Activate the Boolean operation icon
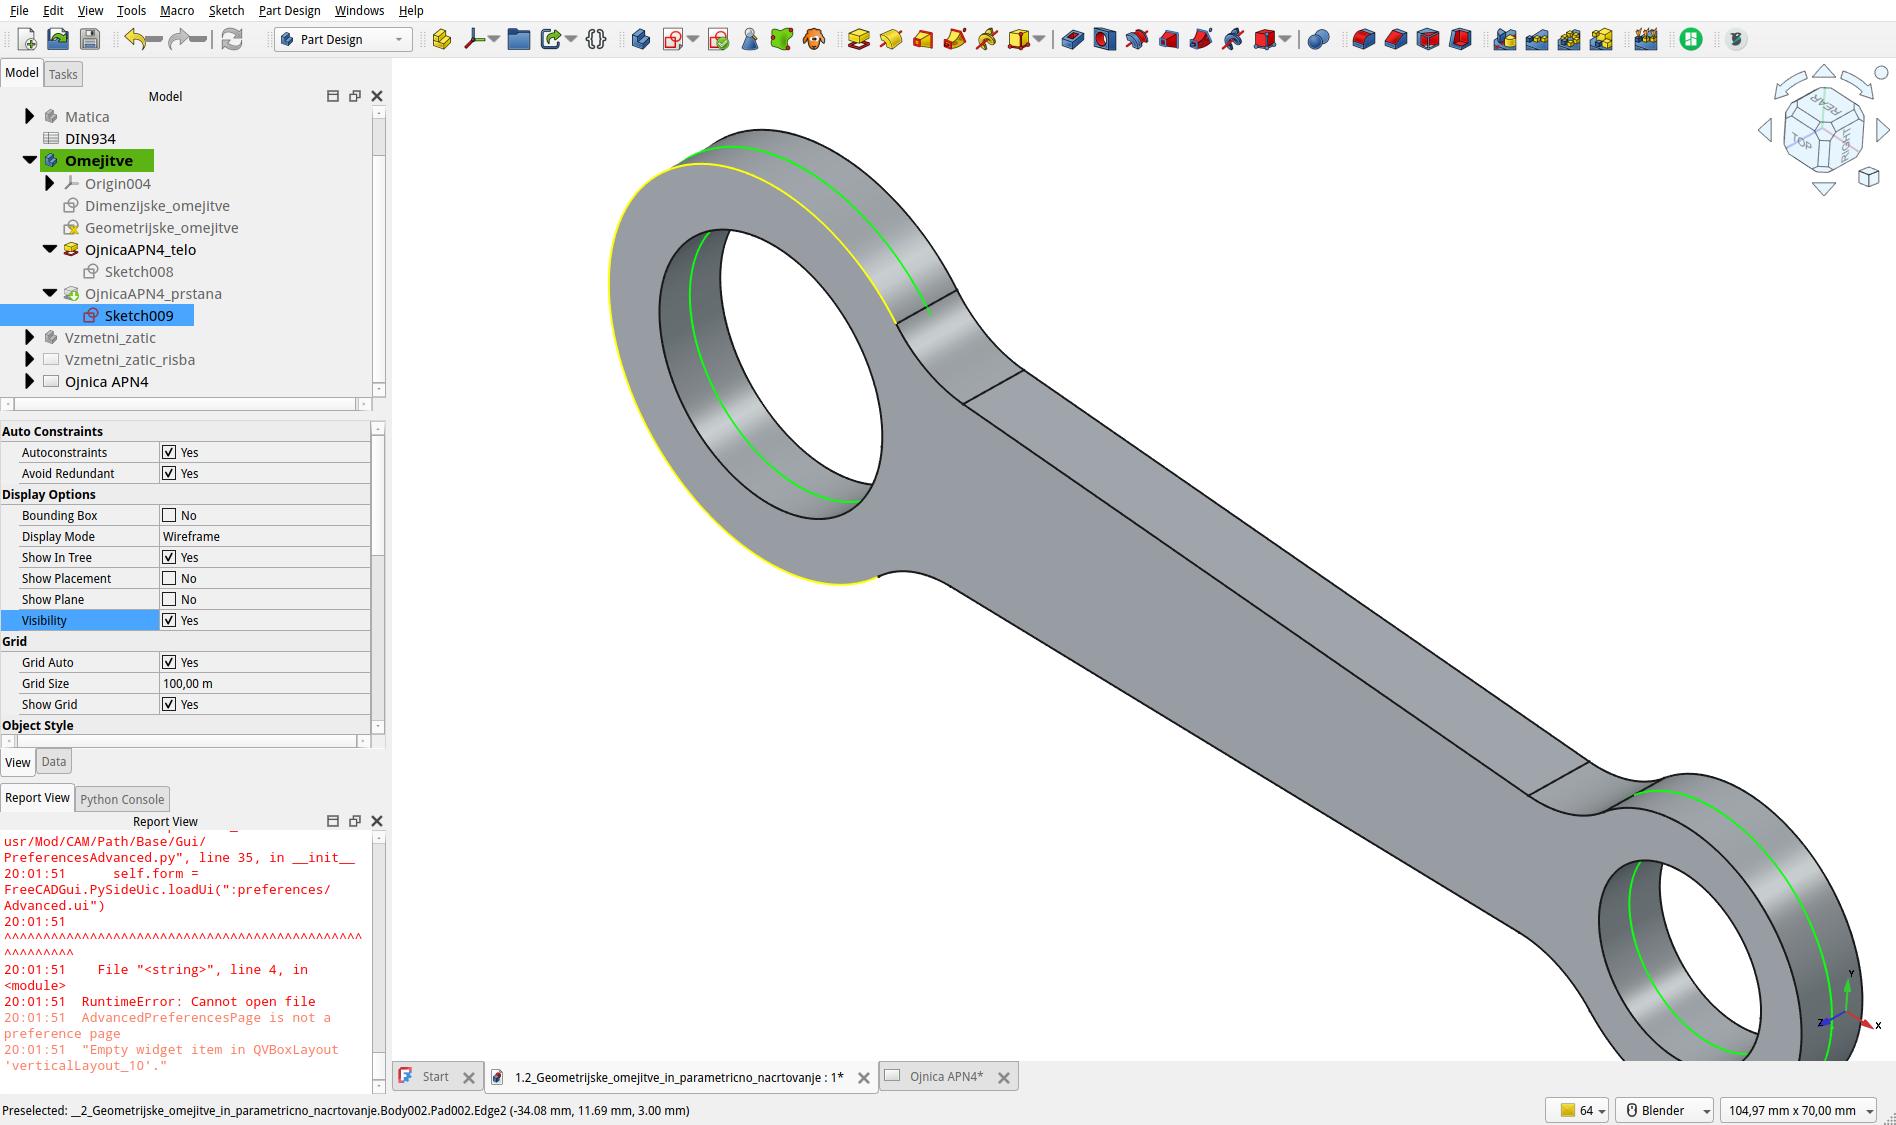This screenshot has width=1896, height=1125. click(x=1318, y=40)
